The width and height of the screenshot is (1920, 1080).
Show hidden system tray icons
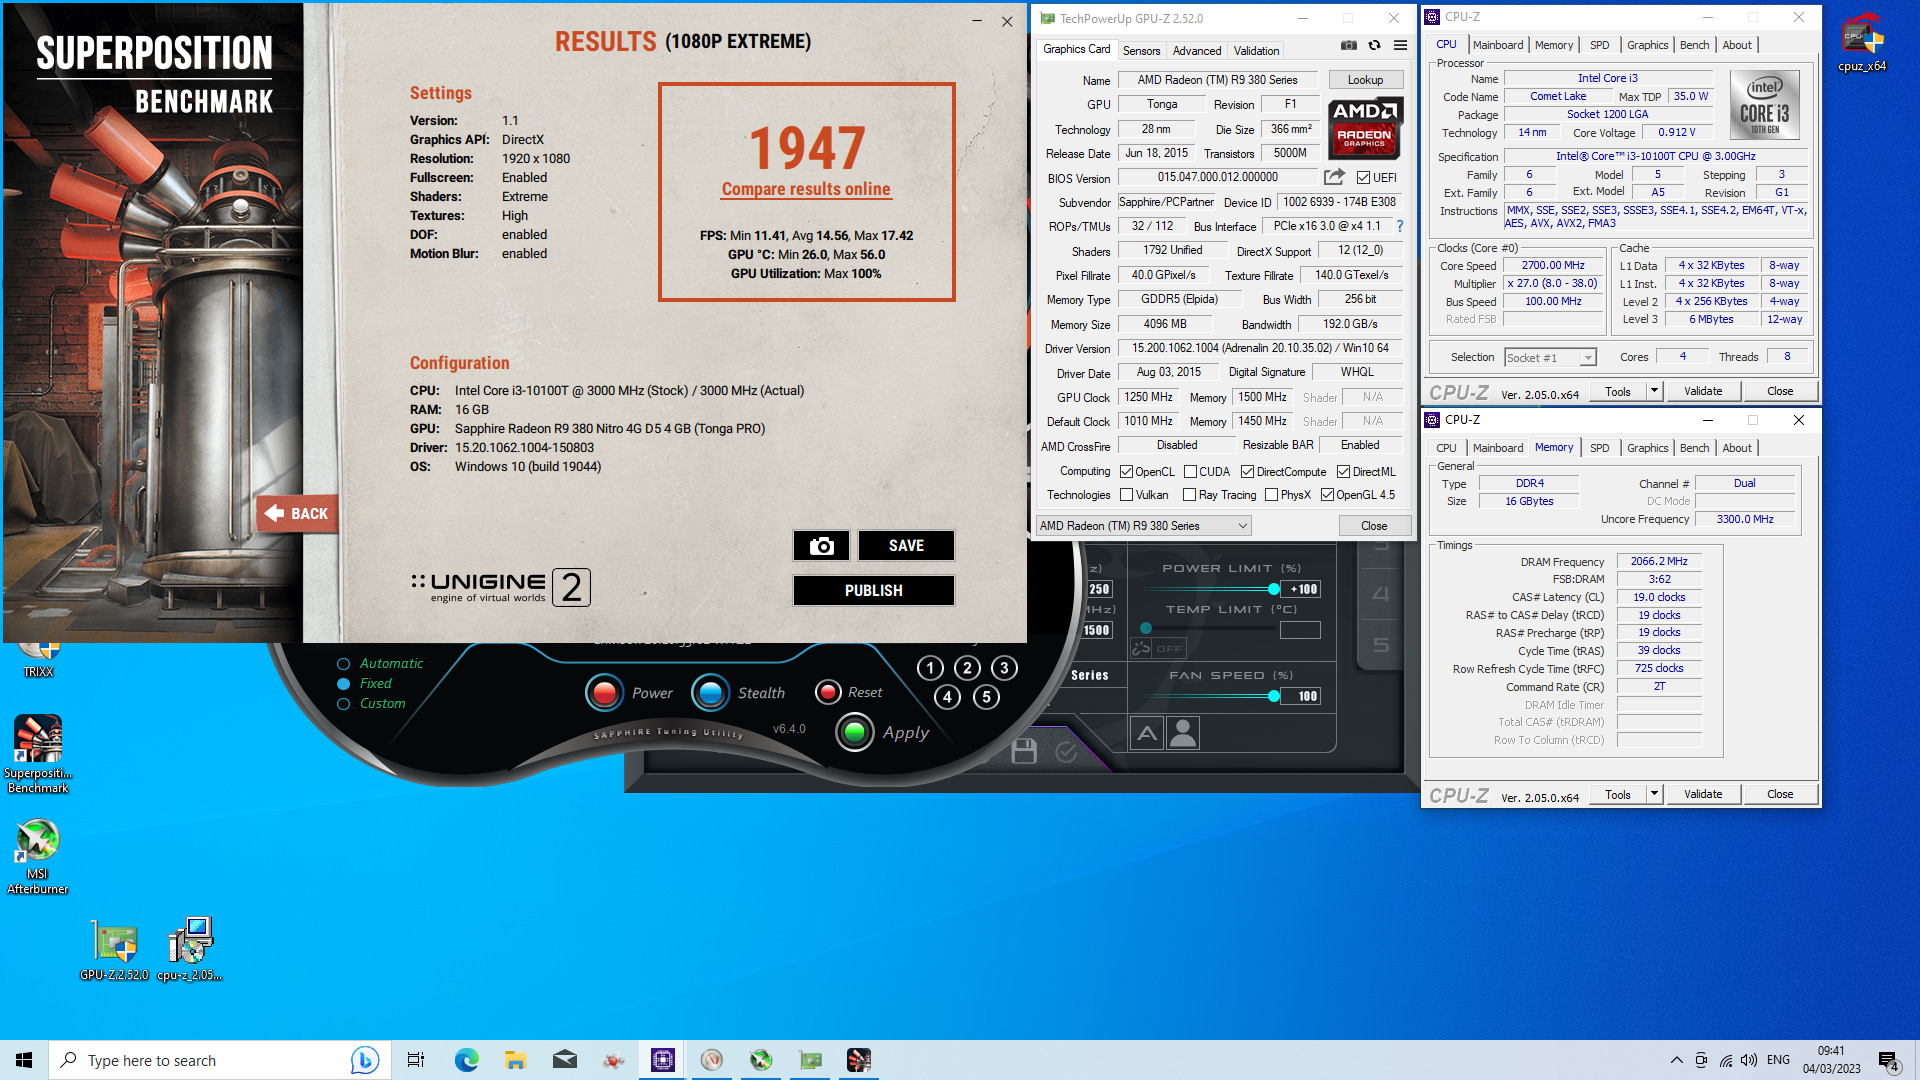click(x=1676, y=1060)
